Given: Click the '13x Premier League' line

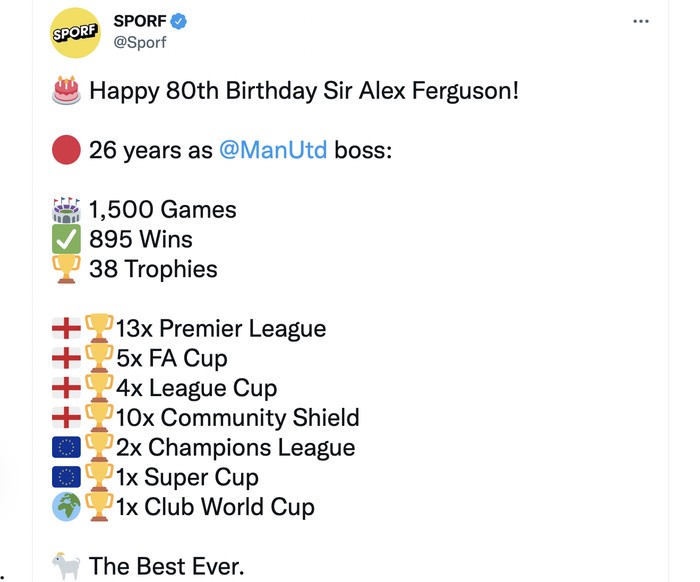Looking at the screenshot, I should click(221, 328).
